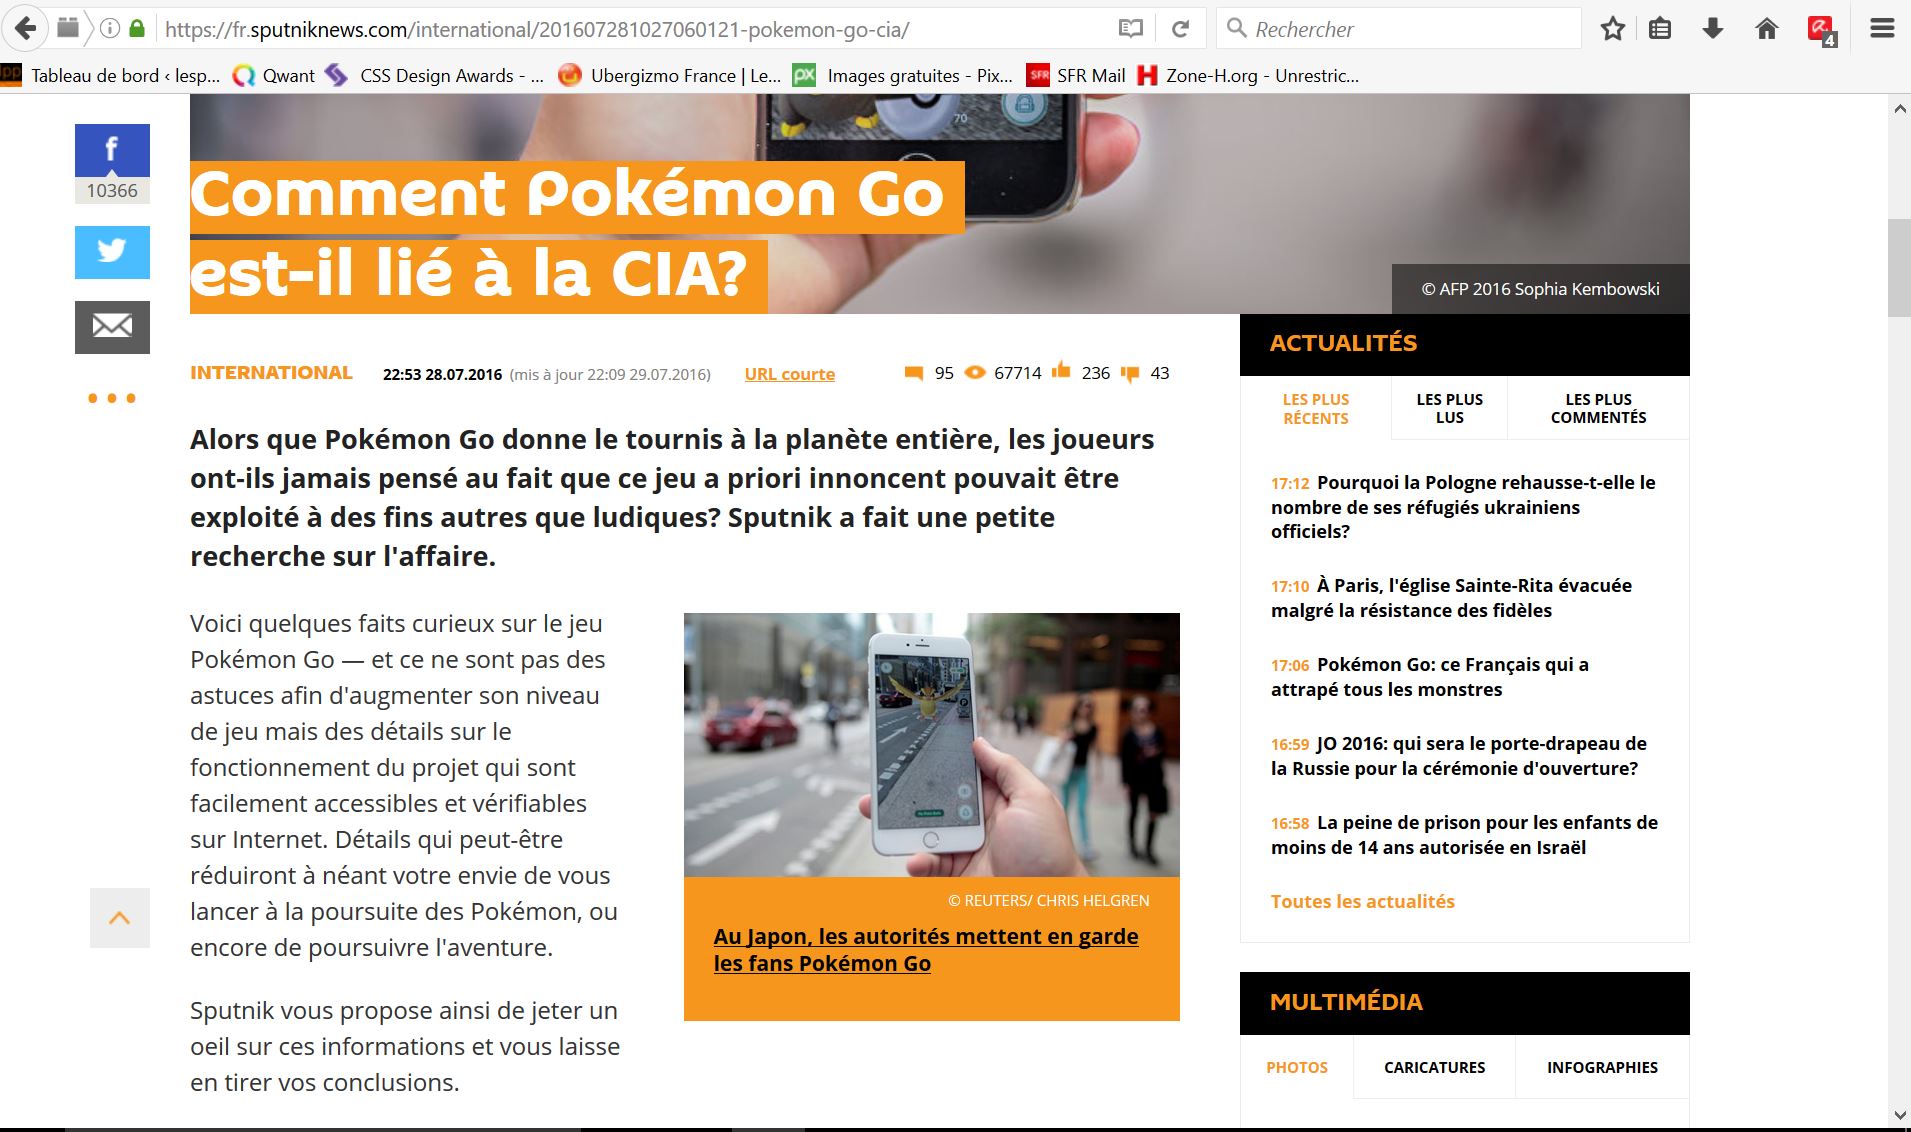Click the thumbs up like icon
The width and height of the screenshot is (1911, 1132).
(x=1061, y=372)
